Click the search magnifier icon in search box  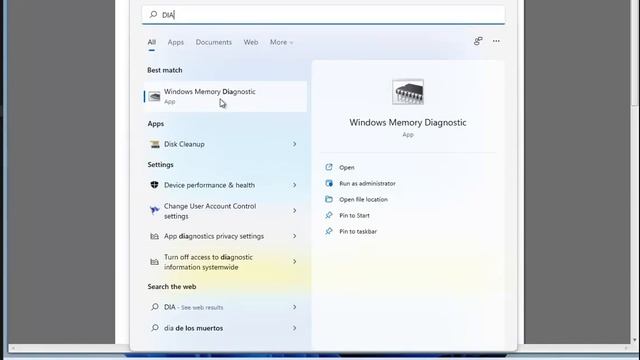pos(153,15)
